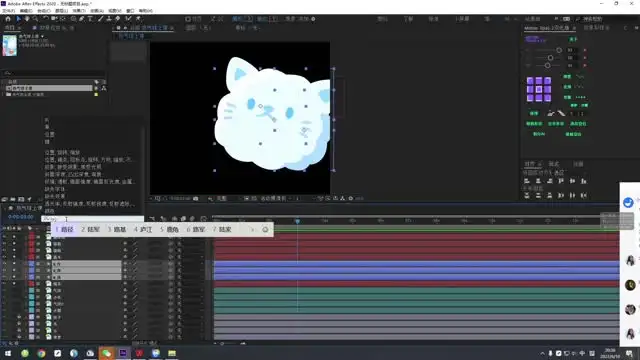640x360 pixels.
Task: Open WeChat from the Windows taskbar
Action: (x=107, y=353)
